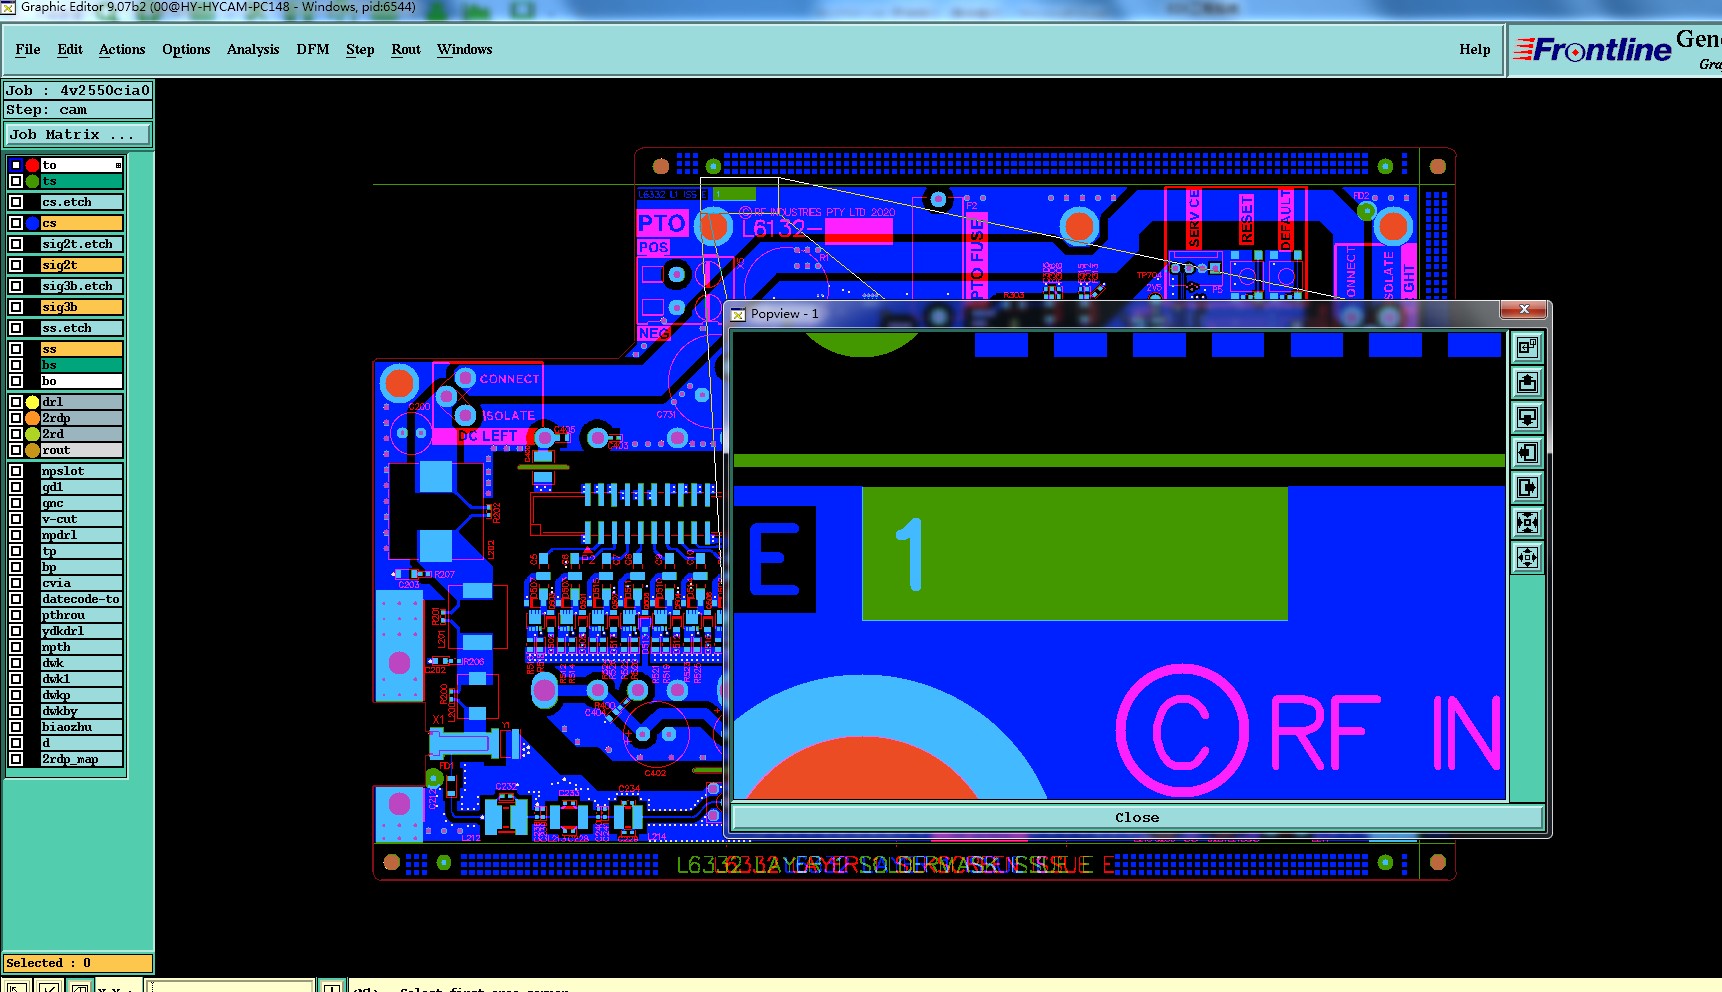The image size is (1722, 992).
Task: Select the bp layer name
Action: (x=82, y=567)
